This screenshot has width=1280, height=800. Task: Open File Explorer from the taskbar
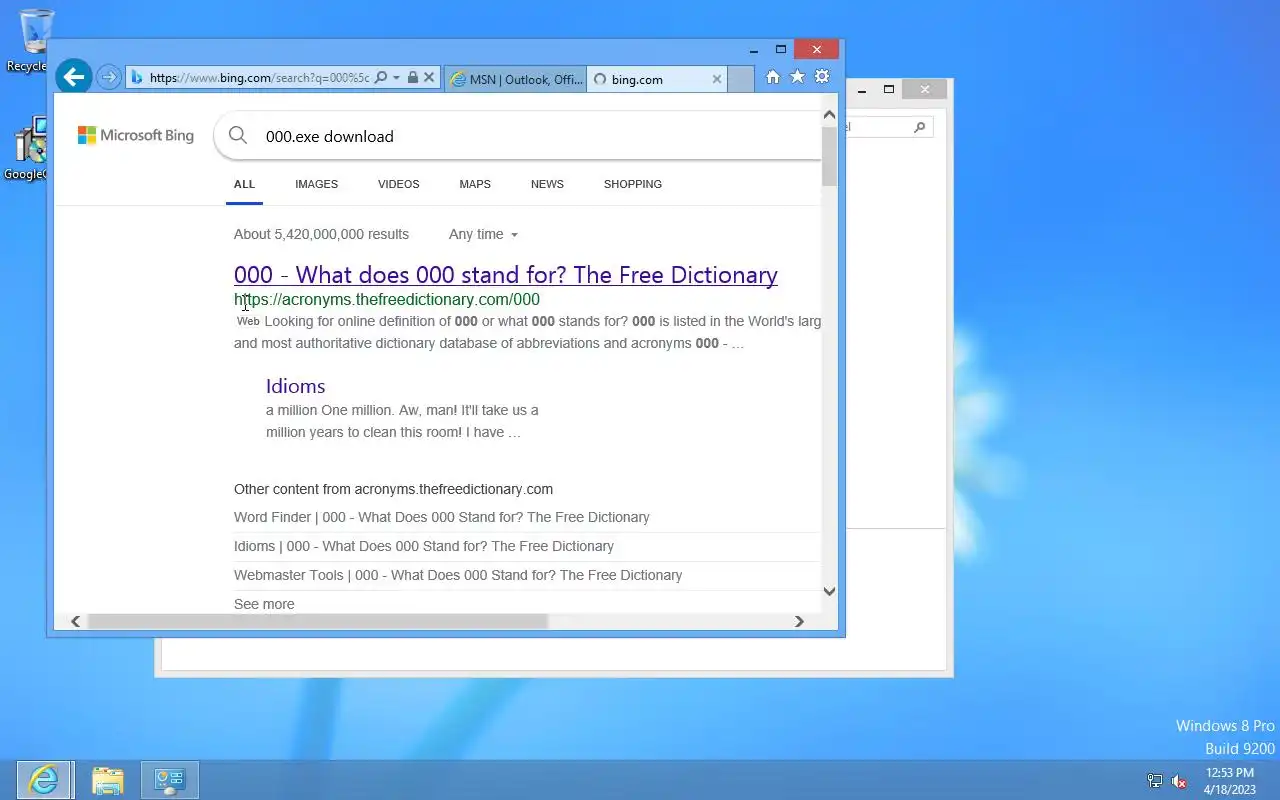click(x=107, y=780)
